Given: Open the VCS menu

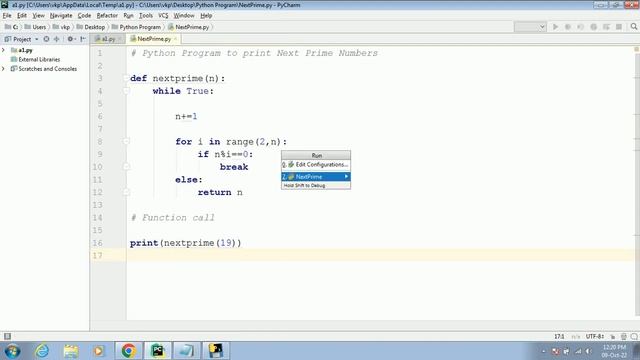Looking at the screenshot, I should [x=163, y=16].
